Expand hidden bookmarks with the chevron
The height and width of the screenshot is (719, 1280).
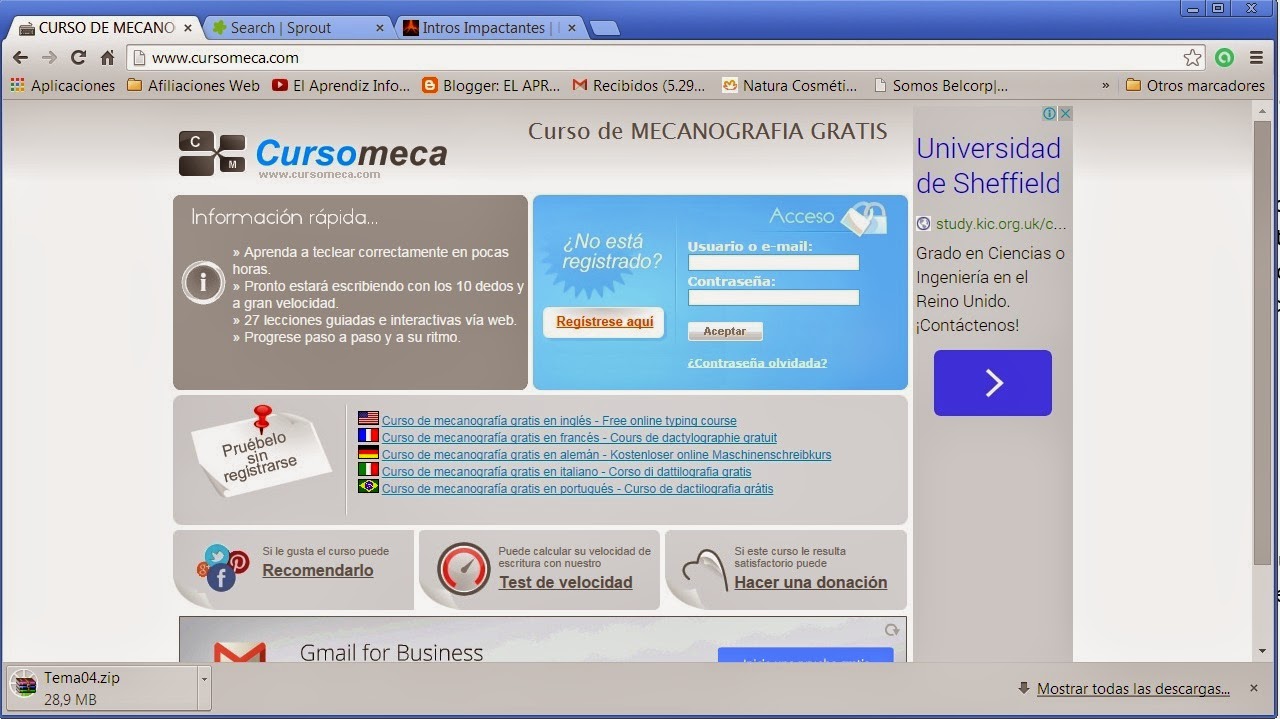coord(1106,86)
